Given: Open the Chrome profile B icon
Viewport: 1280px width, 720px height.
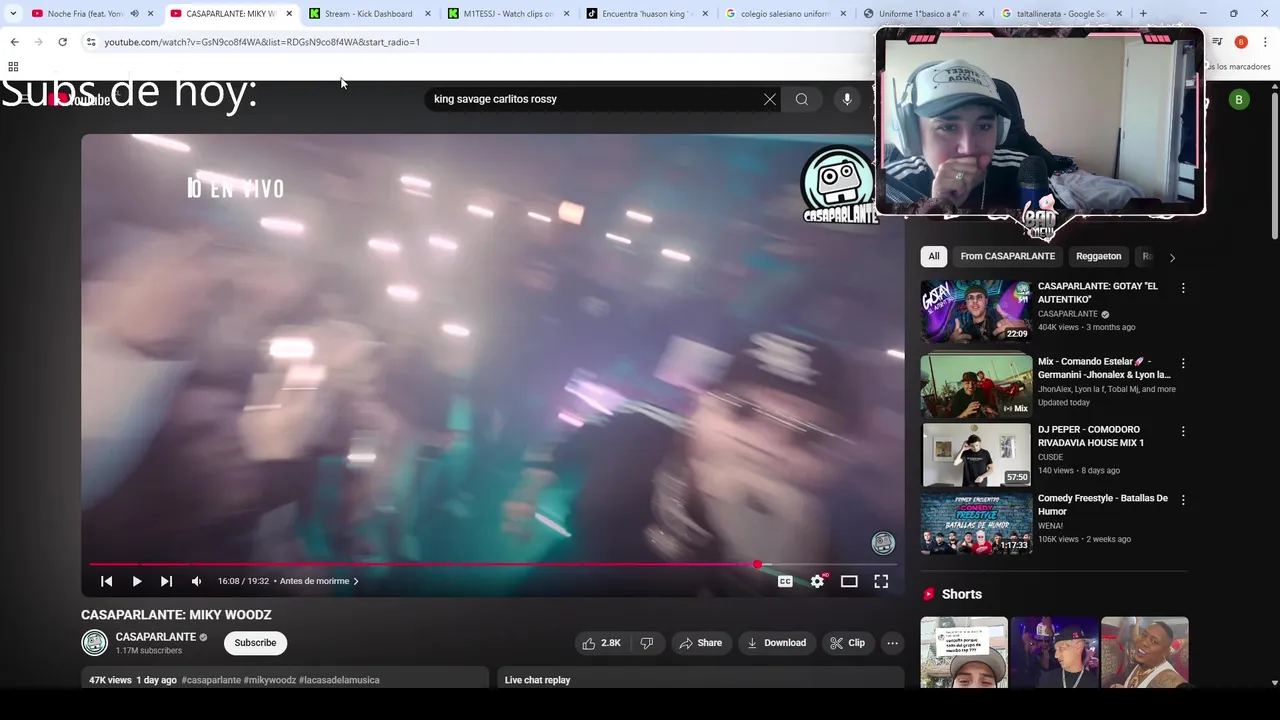Looking at the screenshot, I should [1241, 42].
